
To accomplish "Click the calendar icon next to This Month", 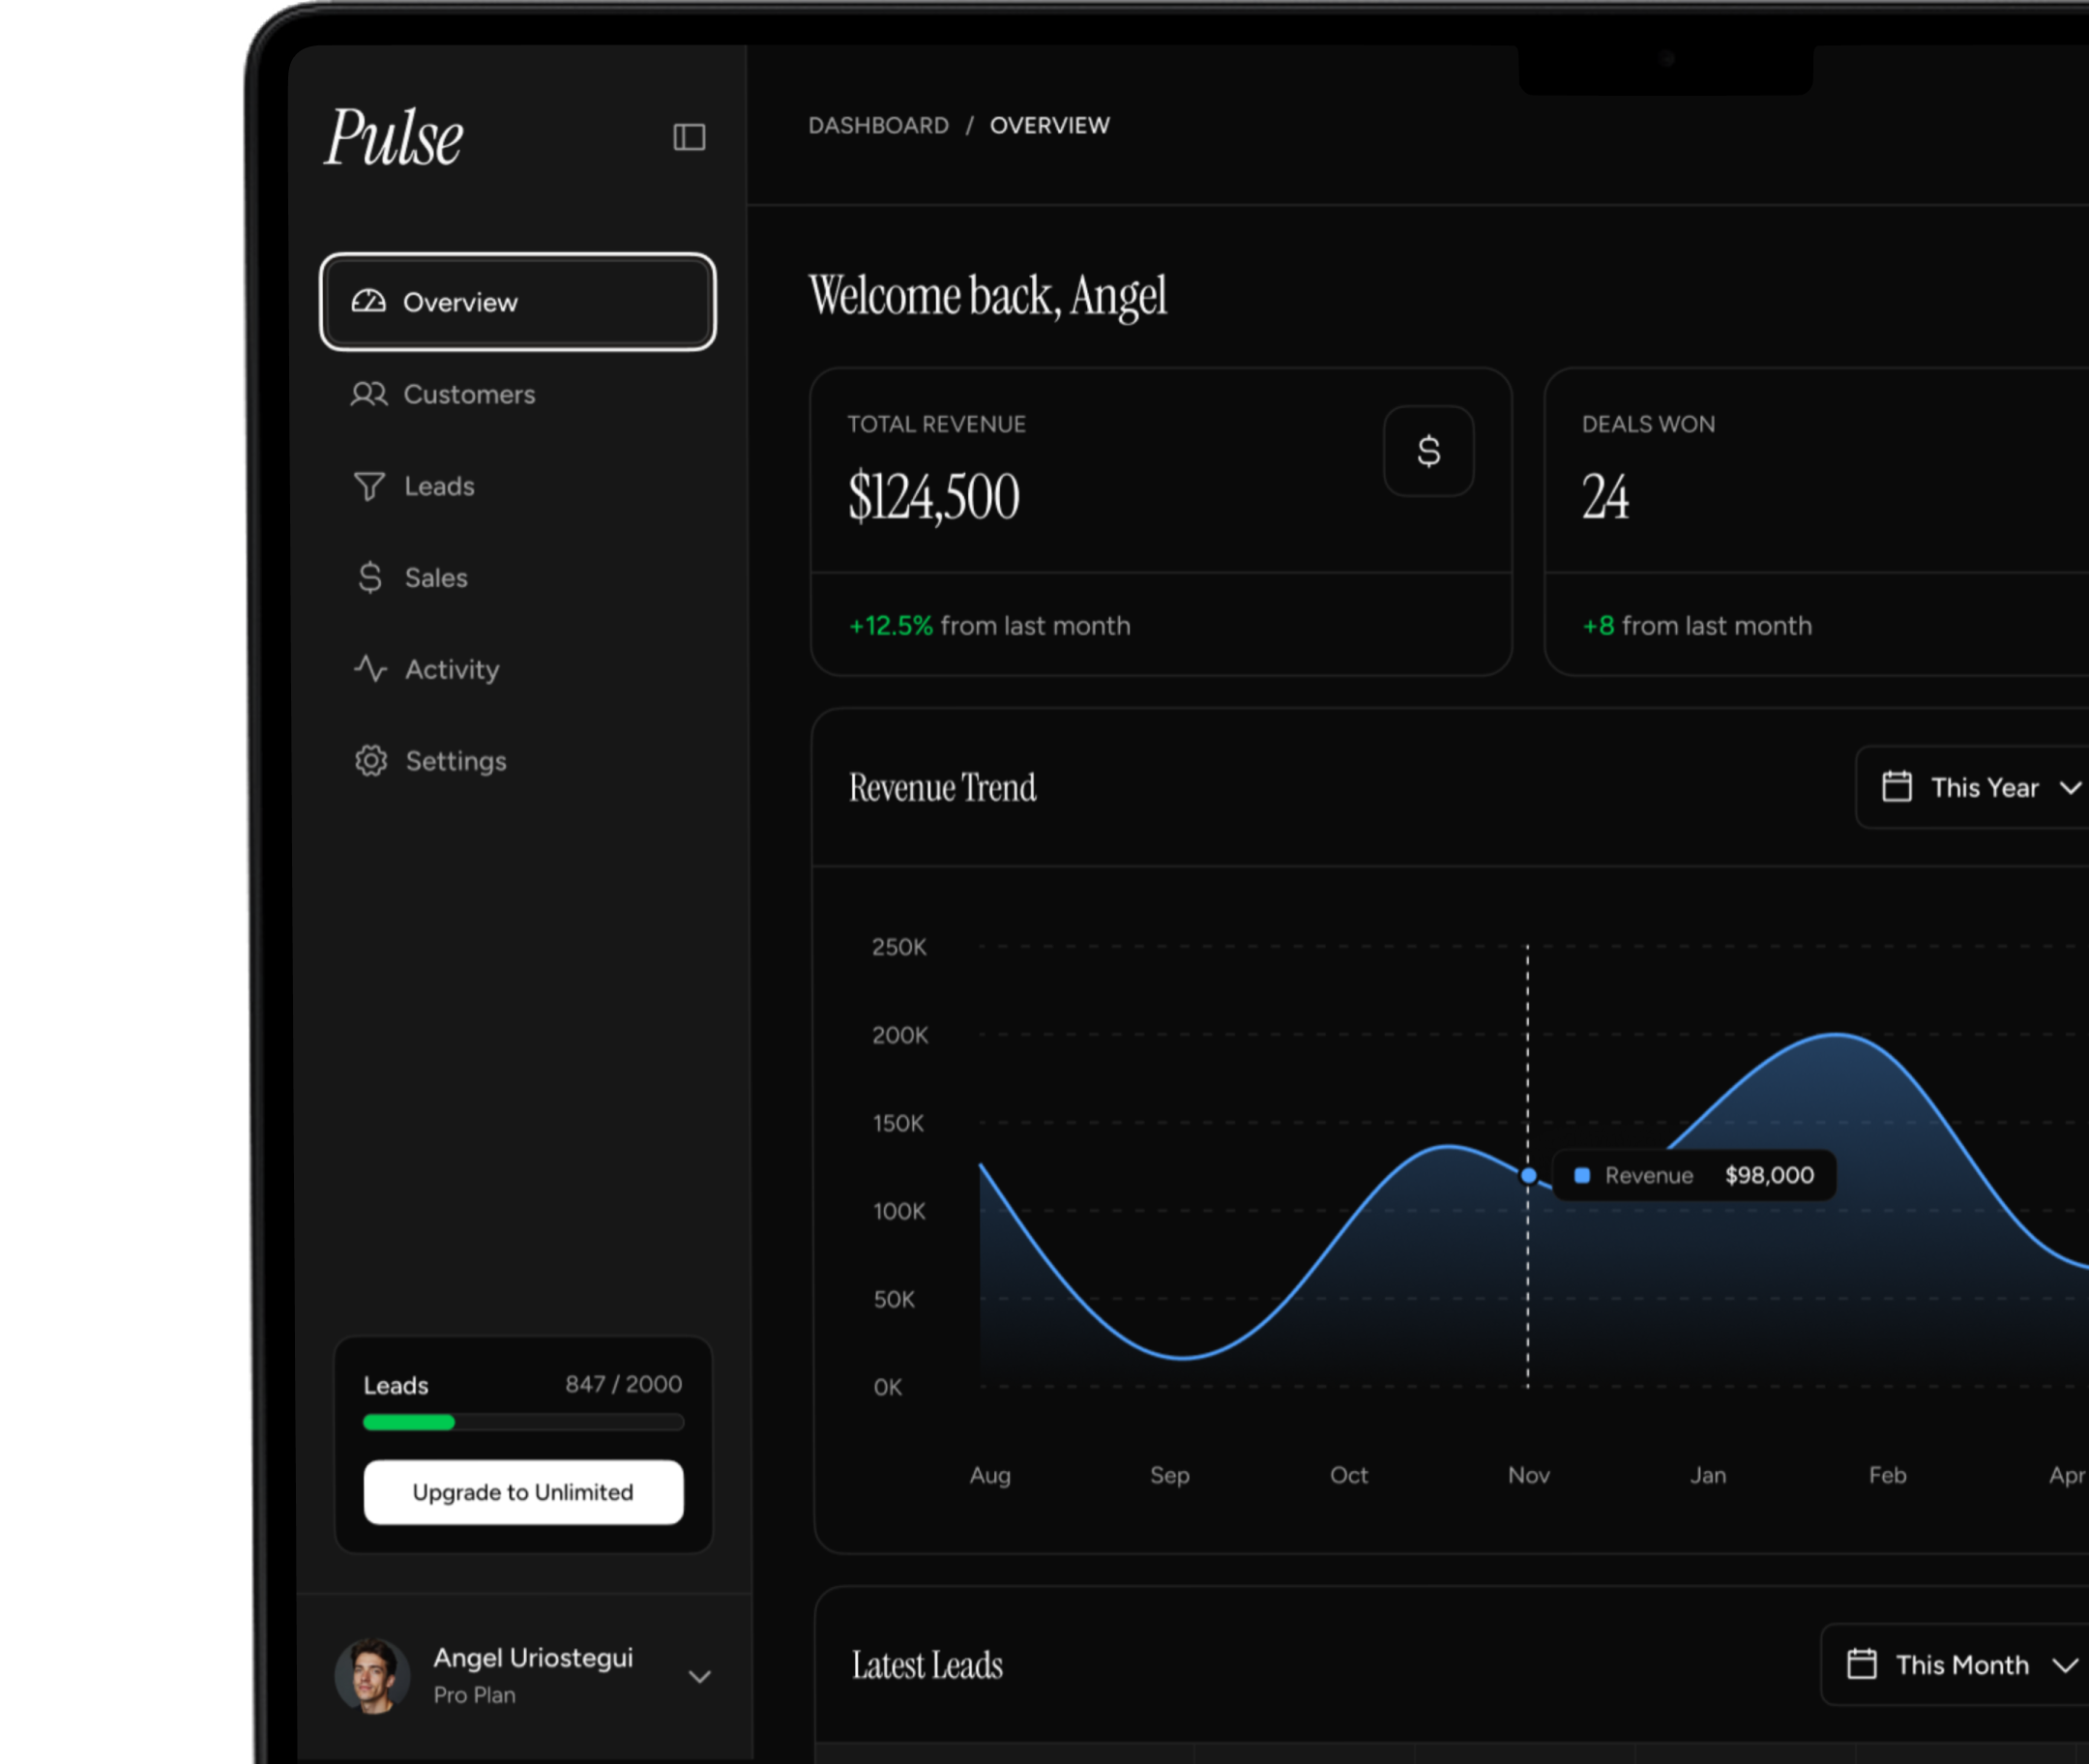I will click(x=1862, y=1664).
